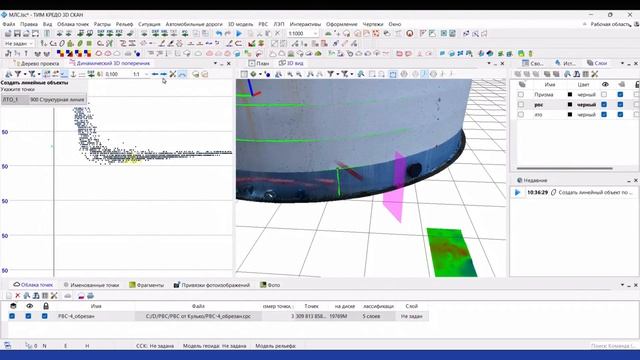Click the Undo arrow icon
640x360 pixels.
pos(219,33)
